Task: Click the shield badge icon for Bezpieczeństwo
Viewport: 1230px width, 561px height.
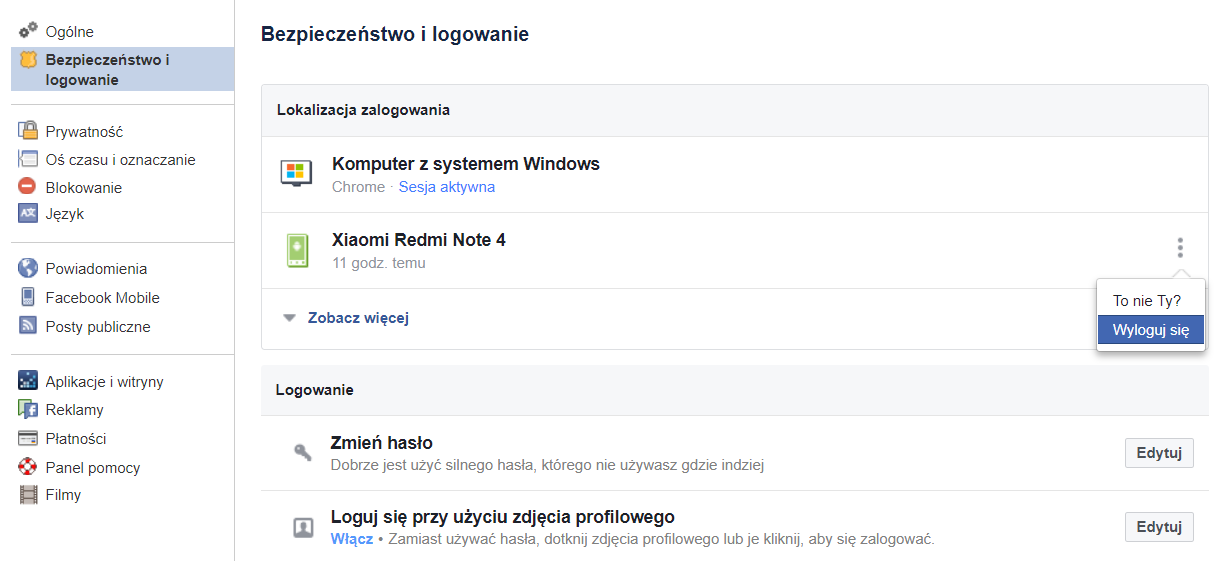Action: (28, 60)
